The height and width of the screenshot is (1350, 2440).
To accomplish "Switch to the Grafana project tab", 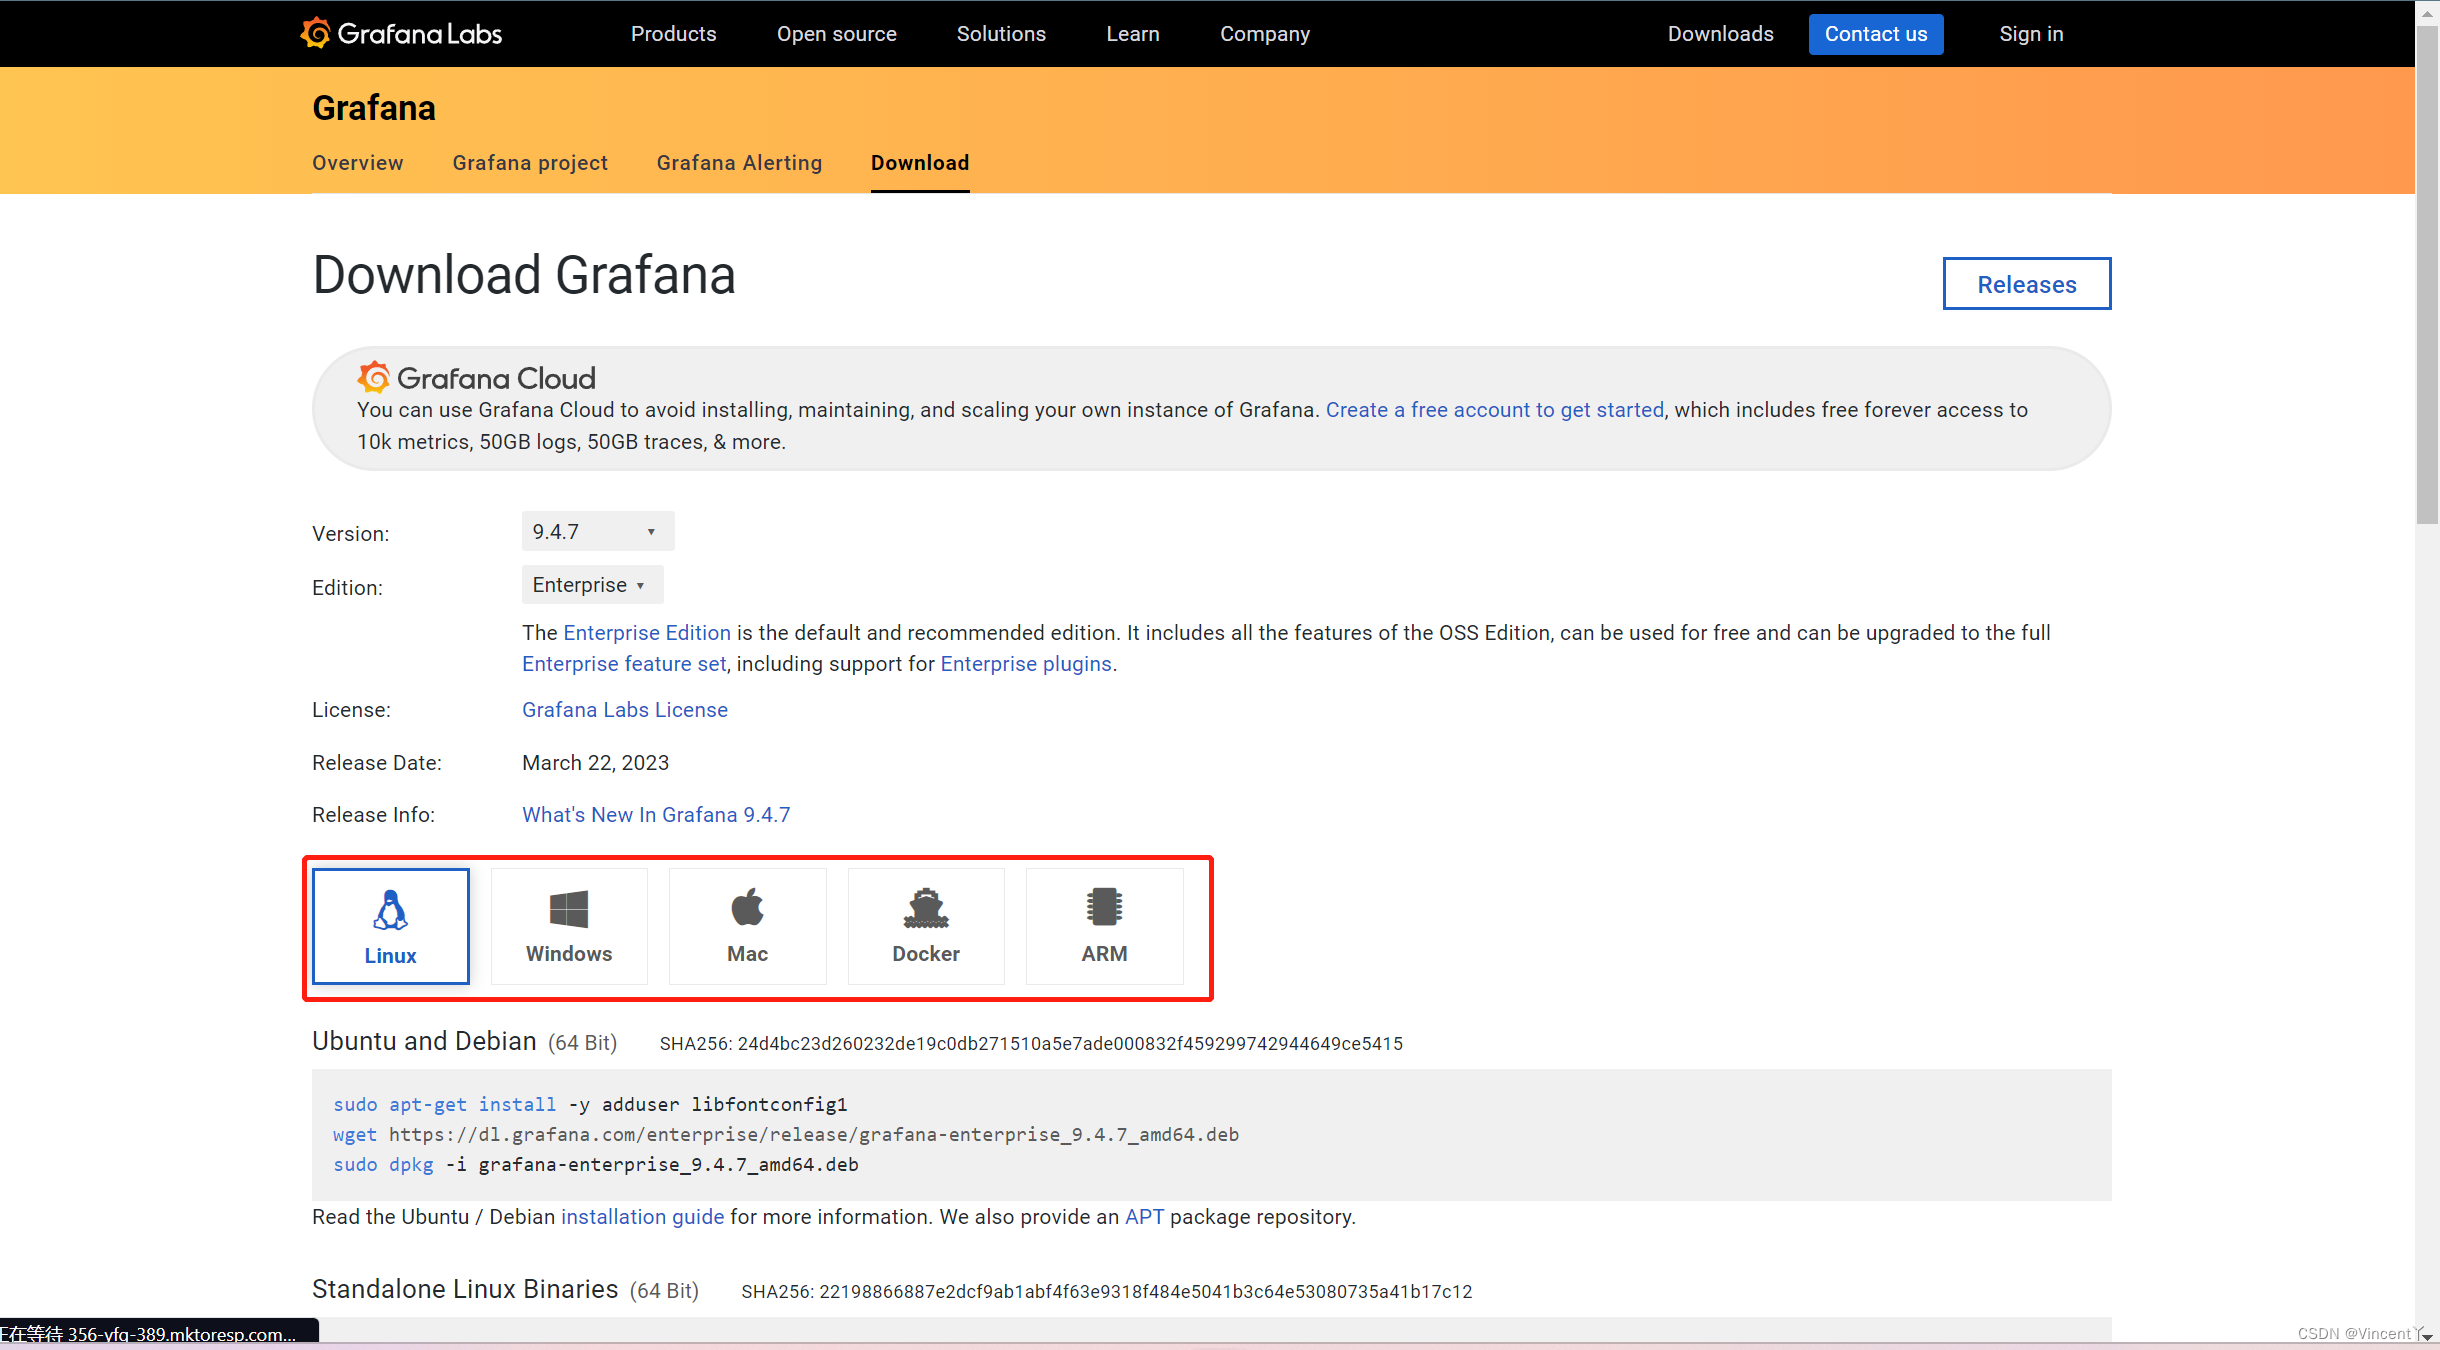I will pos(530,162).
